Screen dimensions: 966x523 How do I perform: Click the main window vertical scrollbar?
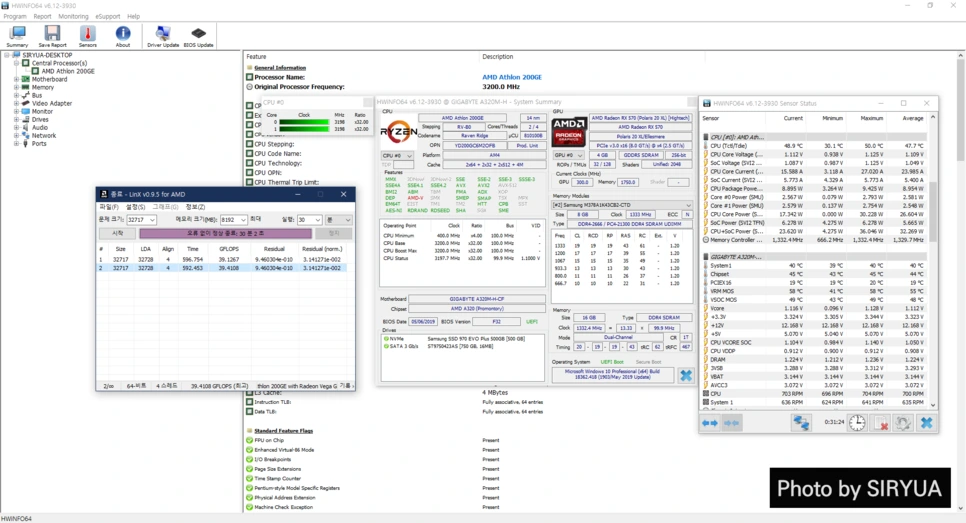[960, 282]
